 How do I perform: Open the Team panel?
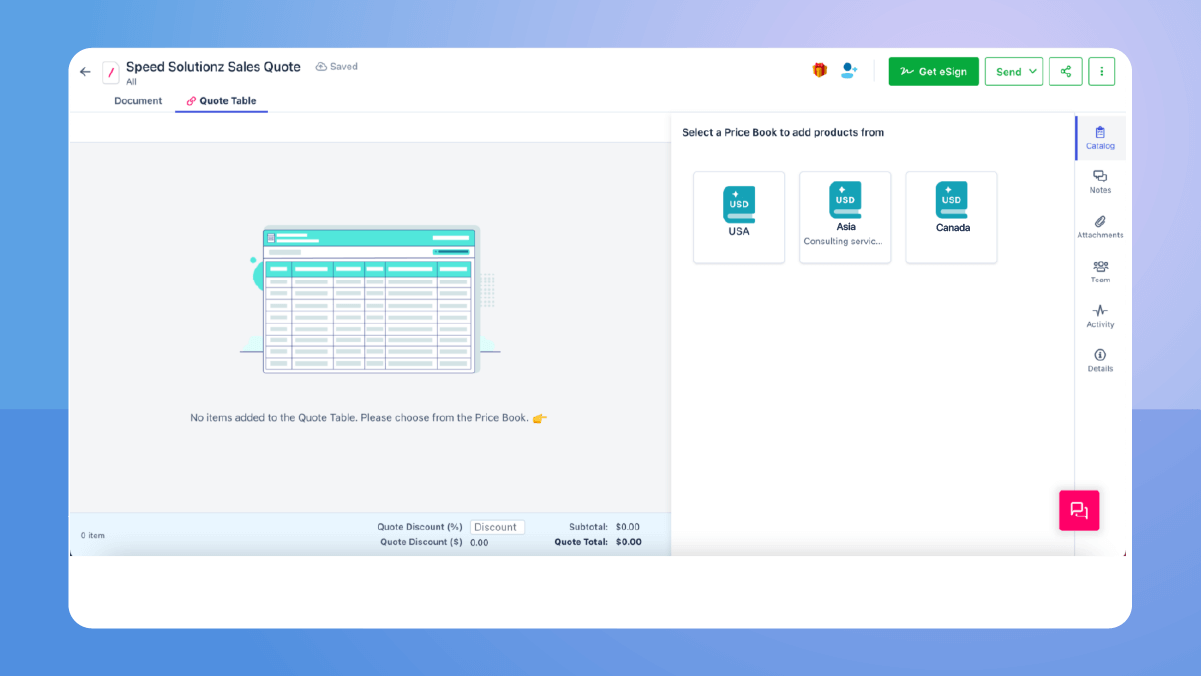click(1100, 271)
